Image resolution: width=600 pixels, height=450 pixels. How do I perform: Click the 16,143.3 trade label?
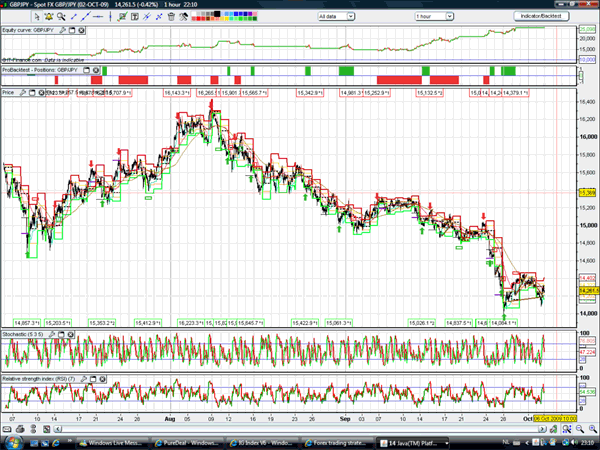(x=176, y=93)
